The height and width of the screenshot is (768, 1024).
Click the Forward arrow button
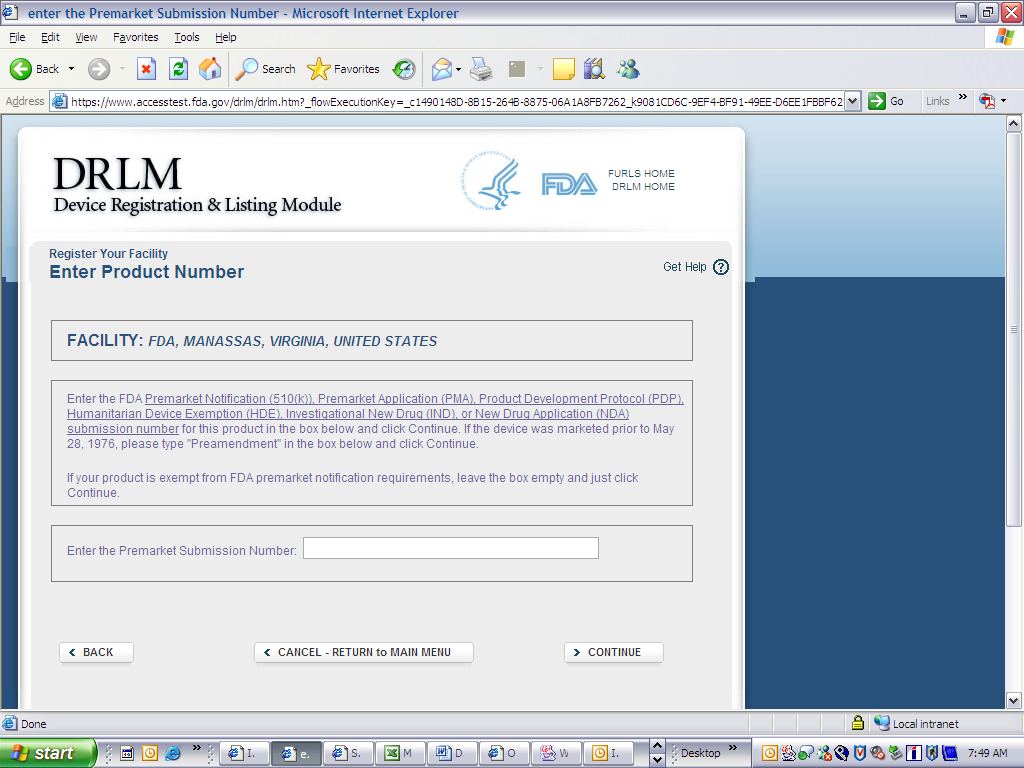(99, 69)
